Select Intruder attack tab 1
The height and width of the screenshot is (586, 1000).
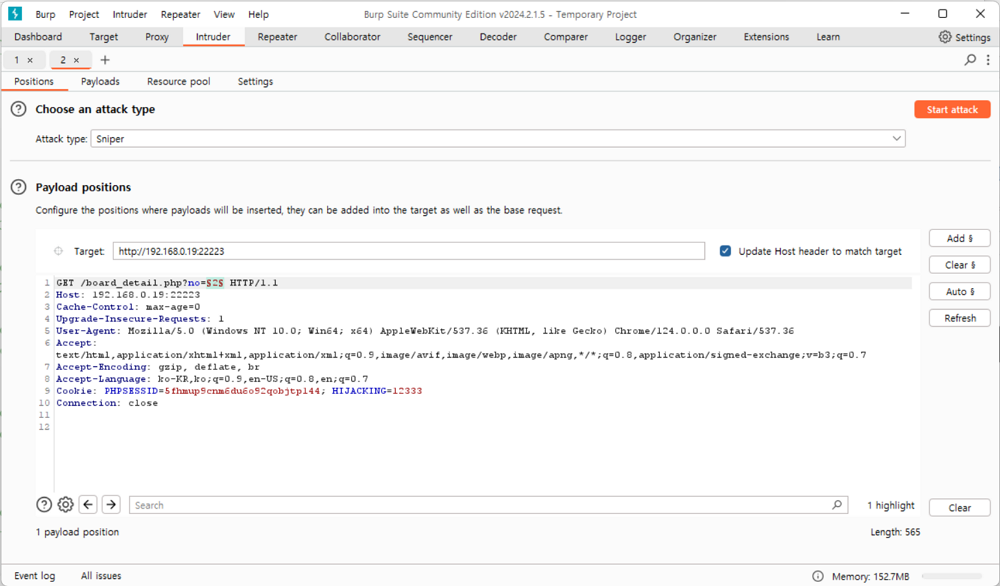(17, 60)
